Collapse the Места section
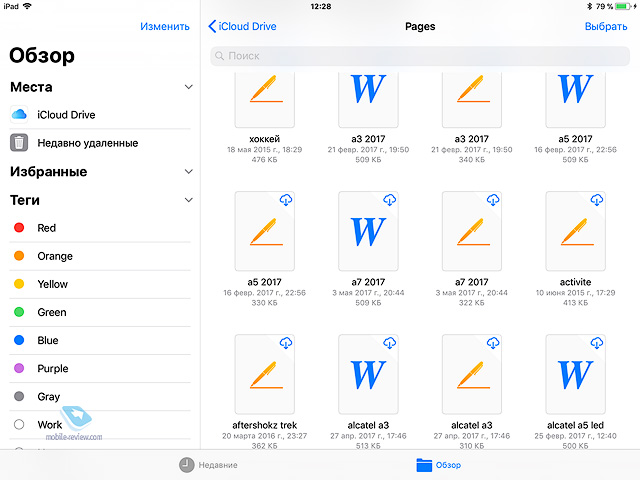640x480 pixels. coord(189,87)
